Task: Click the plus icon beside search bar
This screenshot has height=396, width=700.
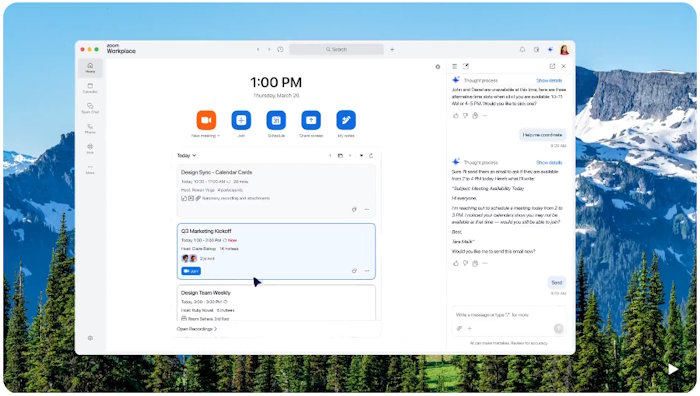Action: 392,50
